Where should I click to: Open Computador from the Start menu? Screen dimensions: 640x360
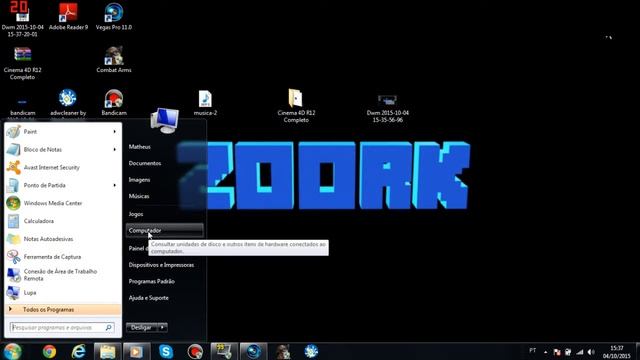pos(164,230)
